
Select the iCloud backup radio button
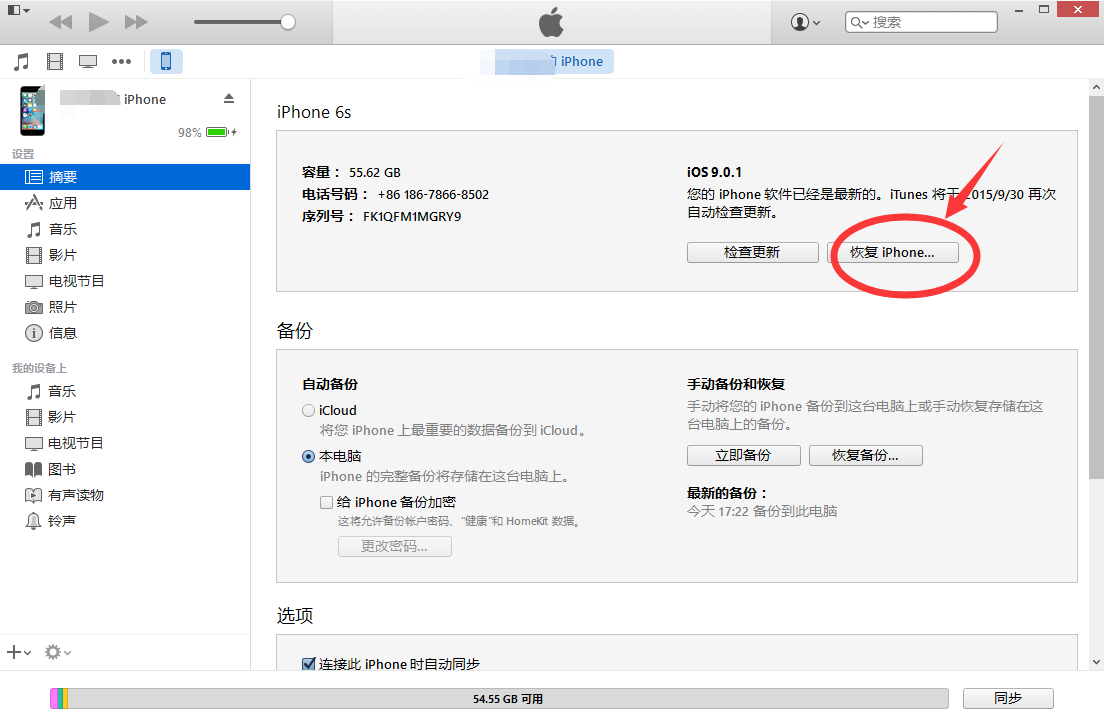[x=308, y=411]
